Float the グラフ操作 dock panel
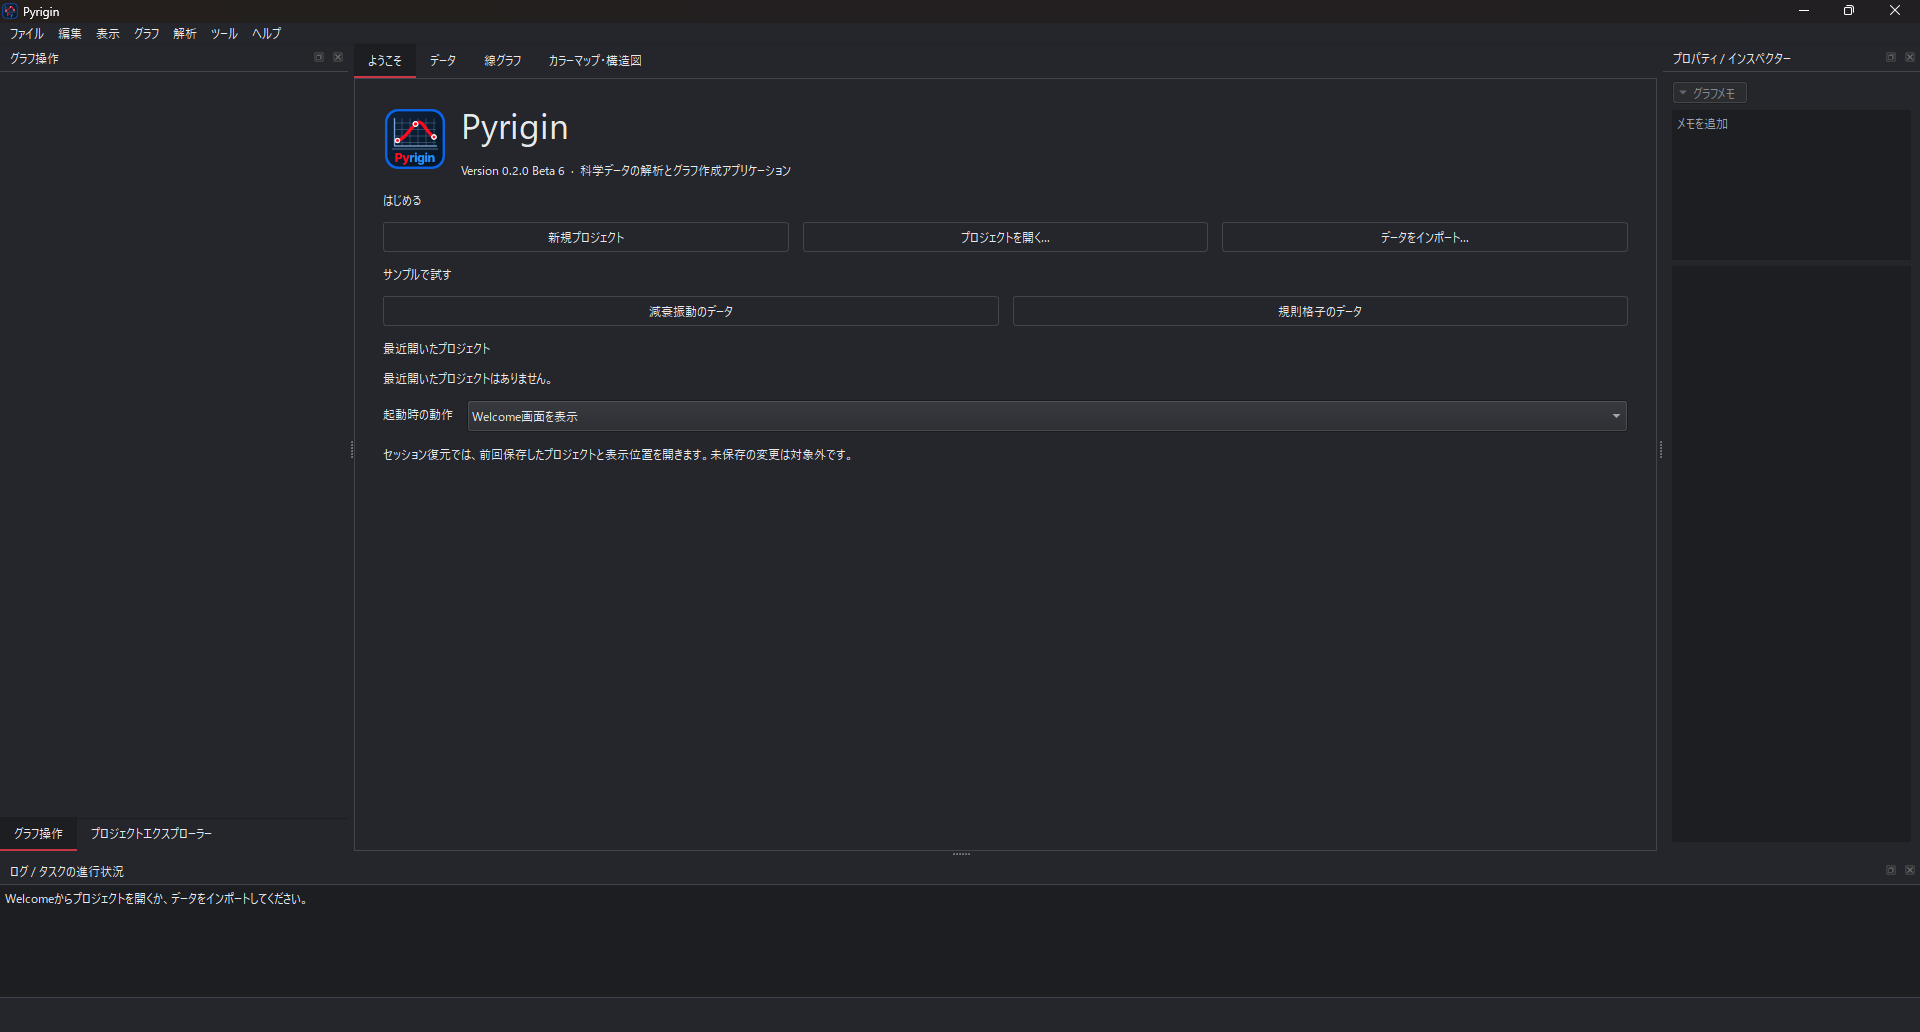The height and width of the screenshot is (1032, 1920). 319,58
